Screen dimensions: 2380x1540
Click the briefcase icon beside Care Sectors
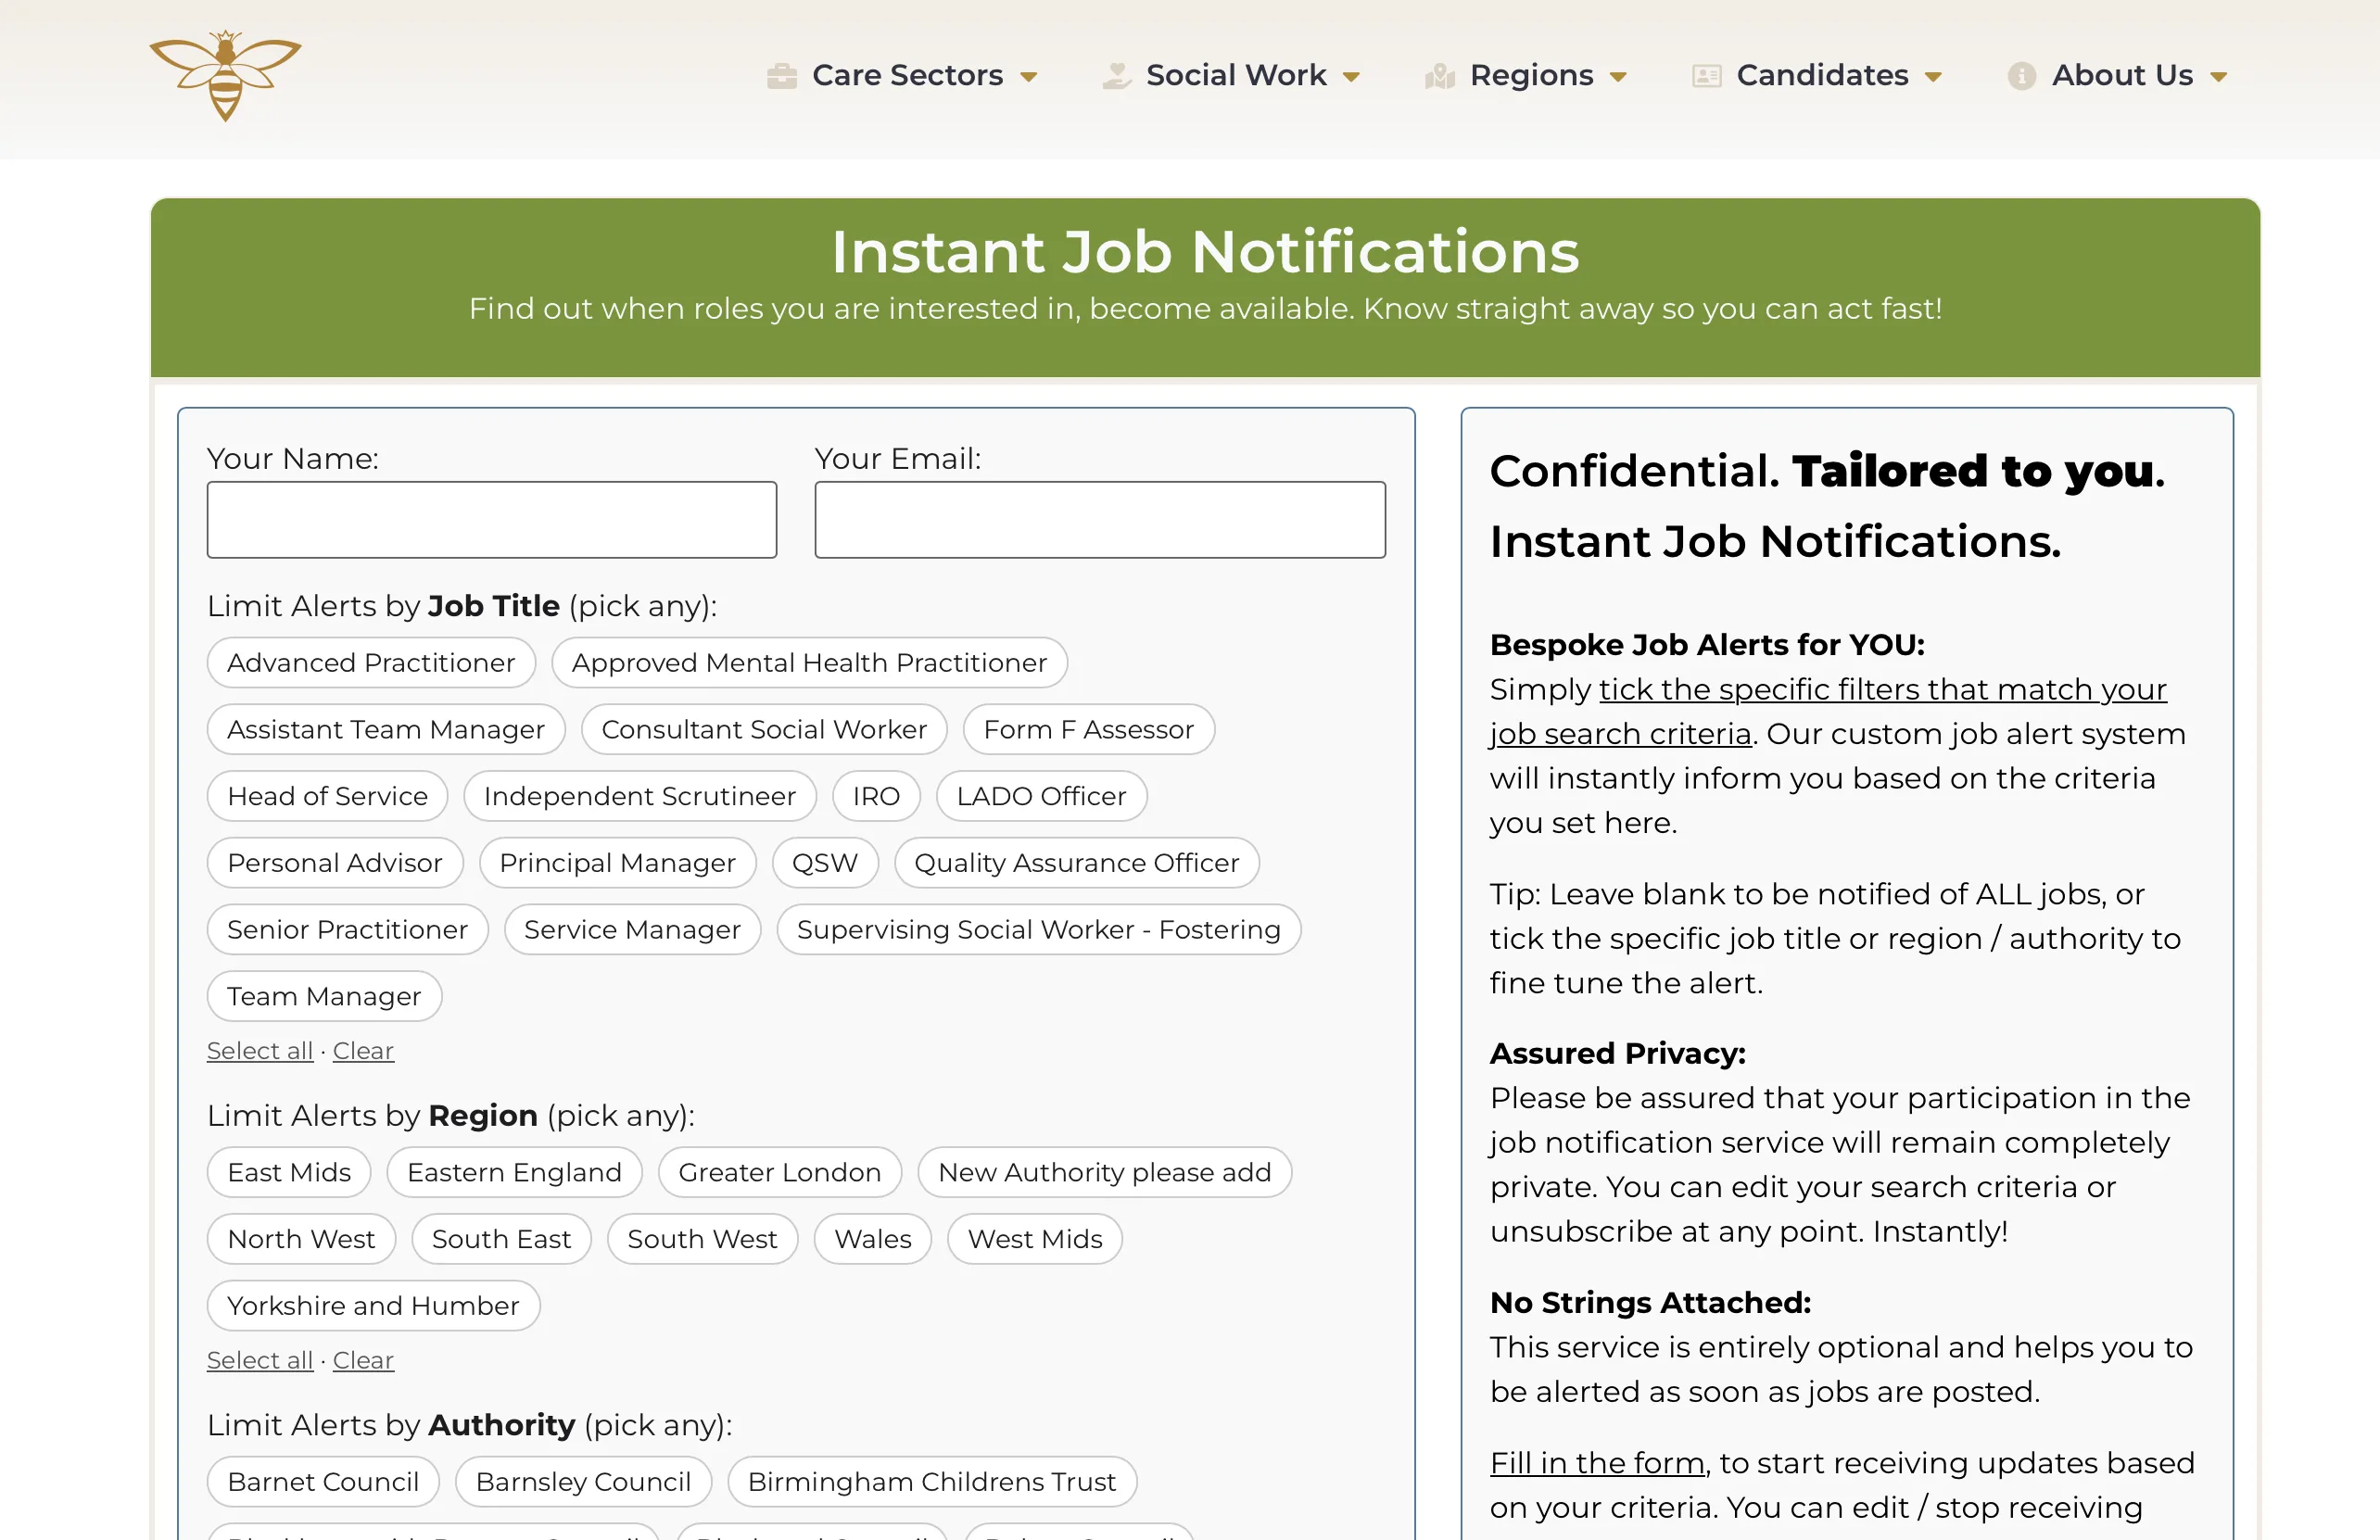click(781, 76)
